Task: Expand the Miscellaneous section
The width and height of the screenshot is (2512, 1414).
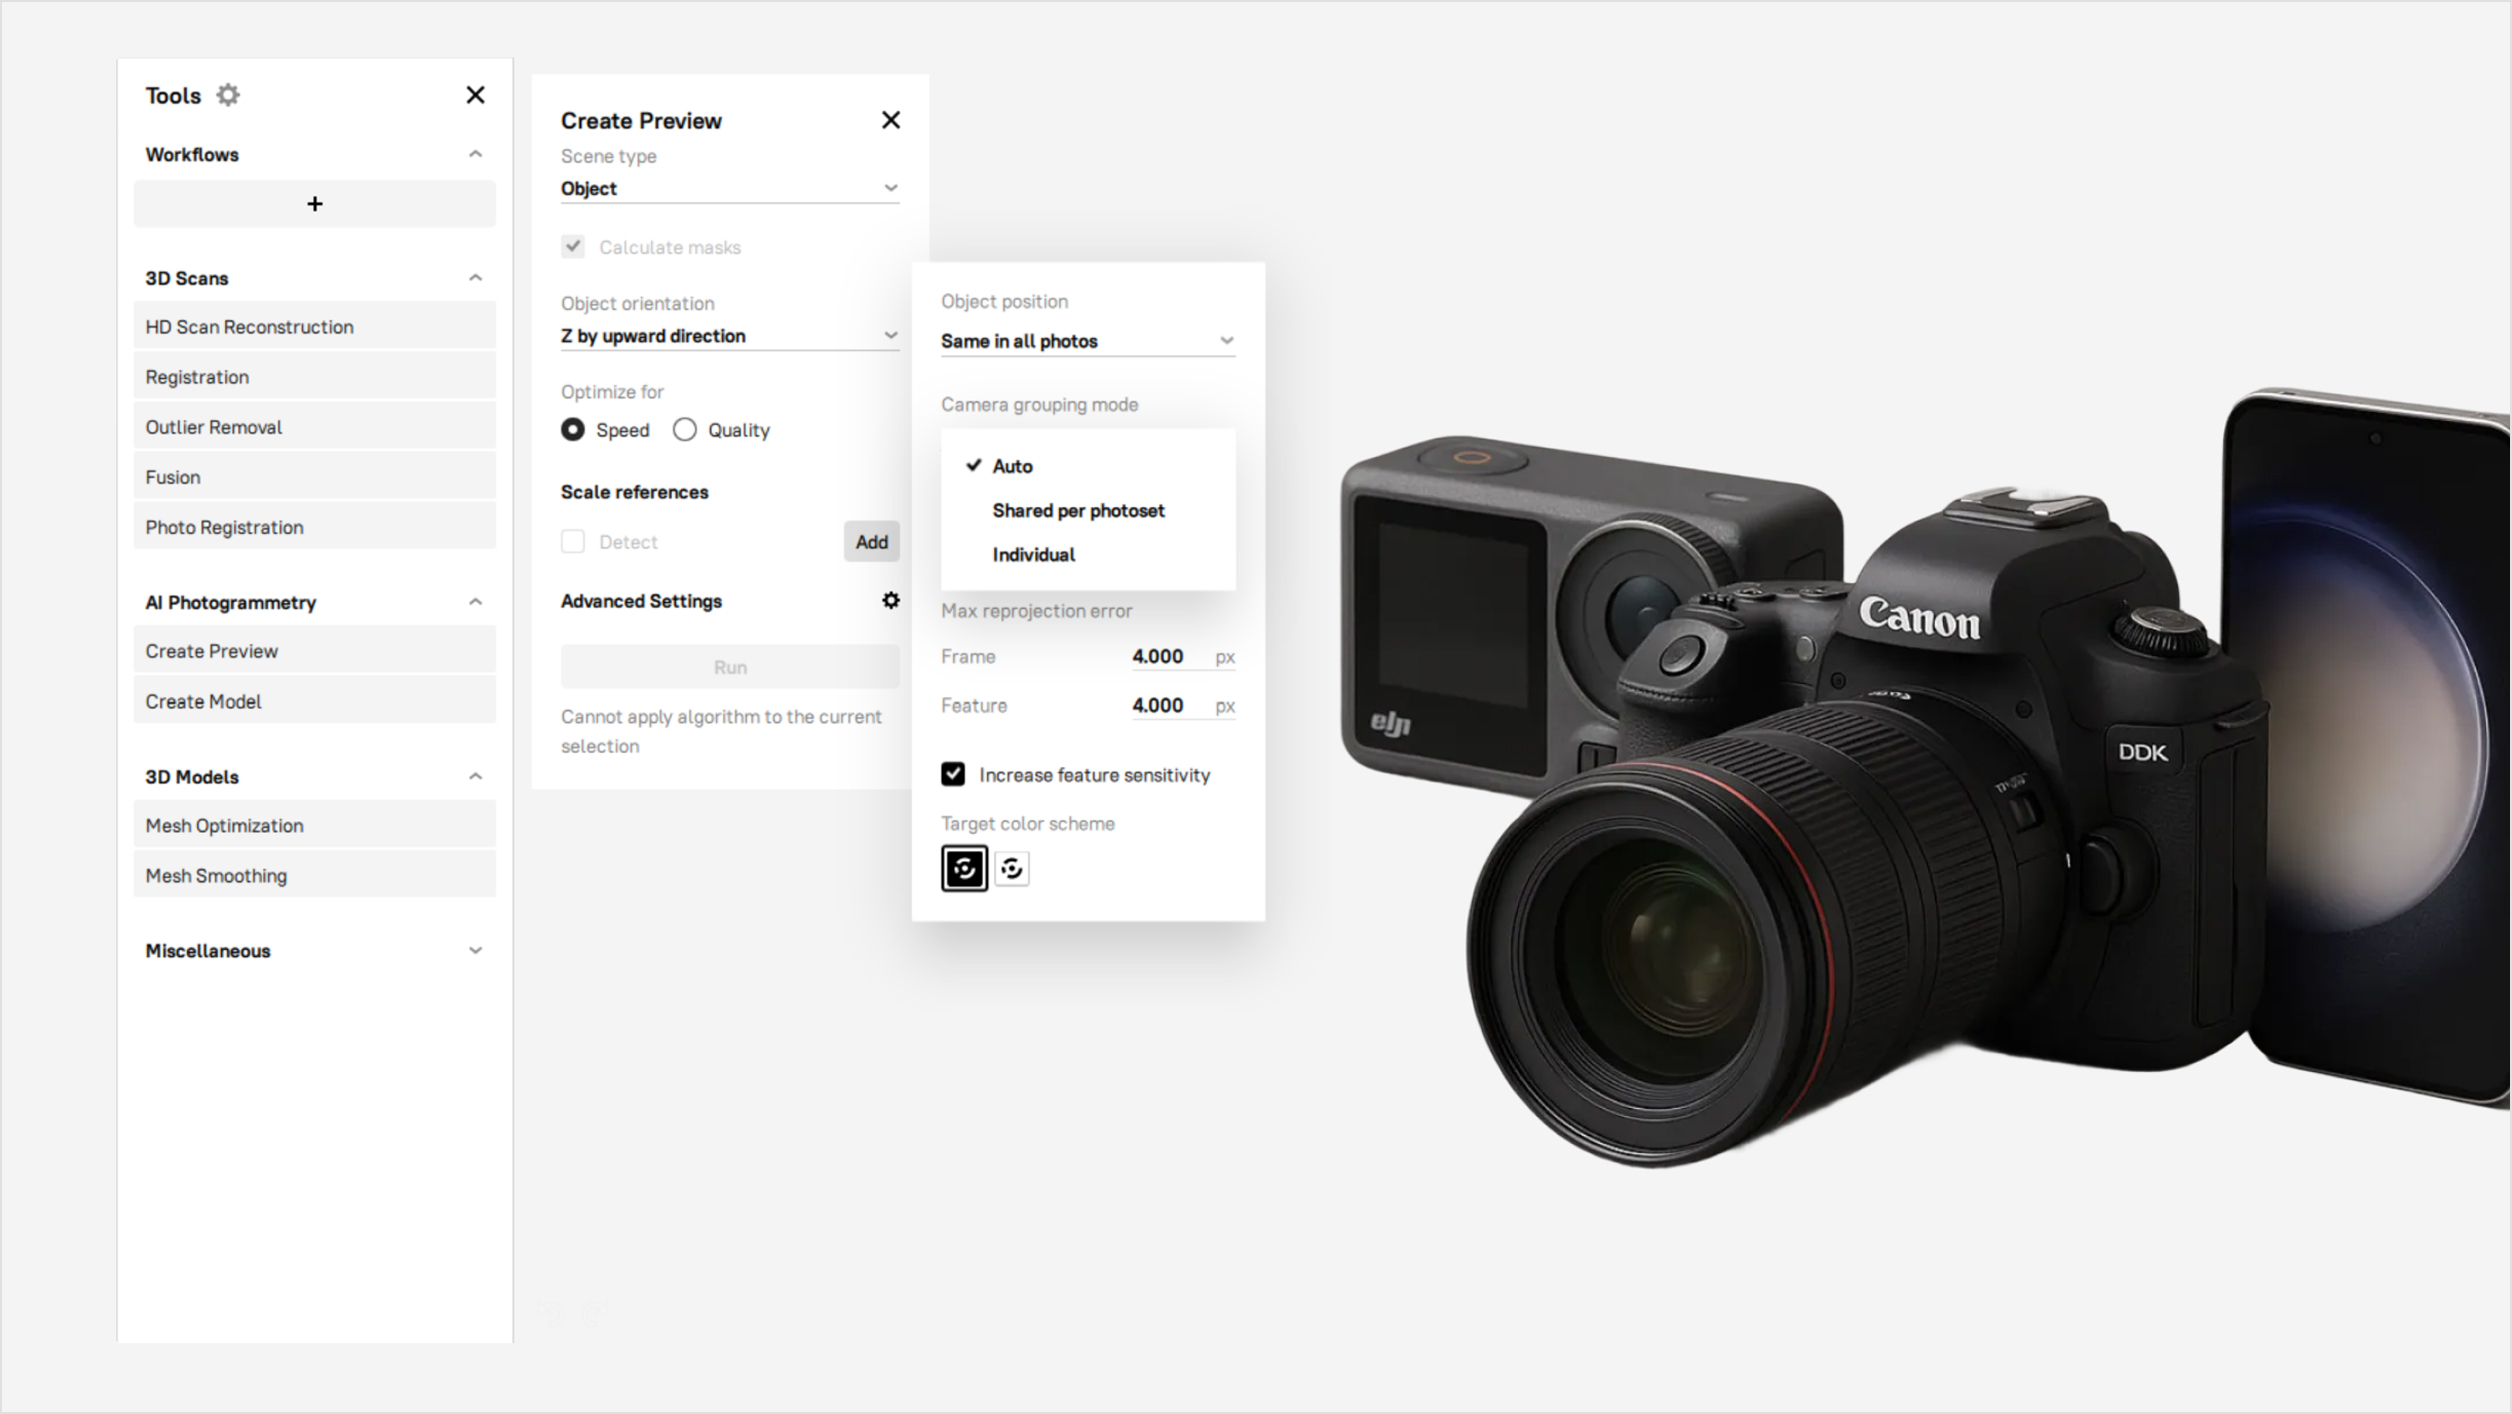Action: coord(475,951)
